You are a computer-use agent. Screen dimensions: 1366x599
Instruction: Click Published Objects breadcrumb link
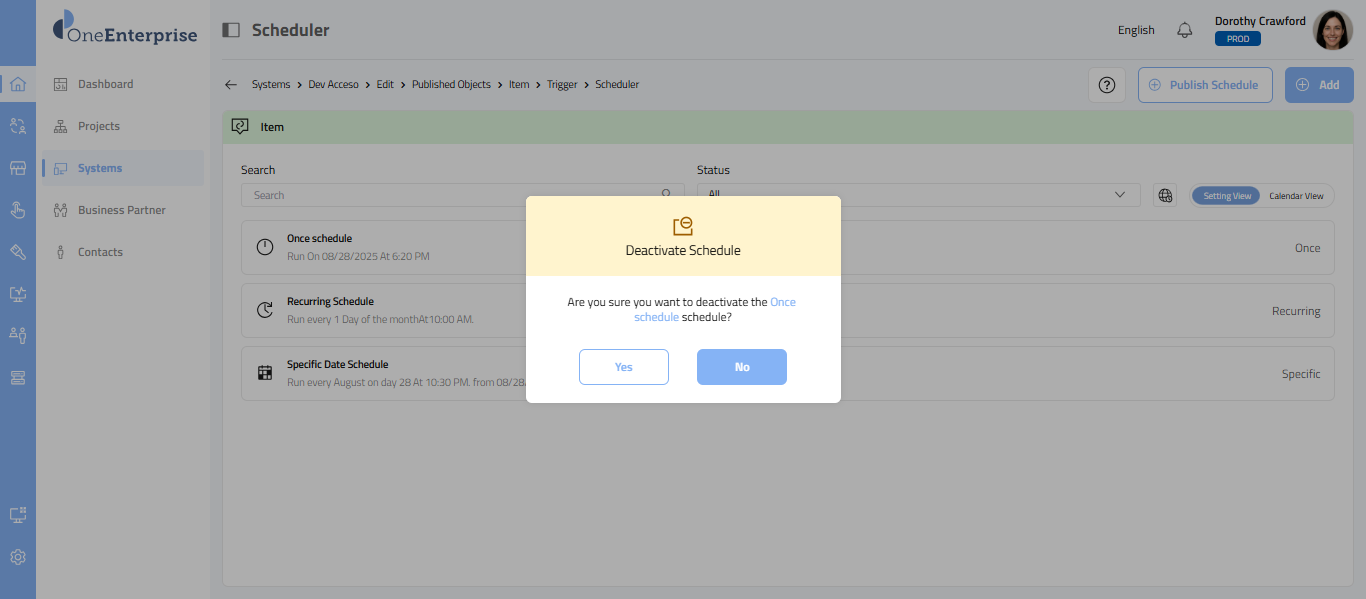pos(451,85)
